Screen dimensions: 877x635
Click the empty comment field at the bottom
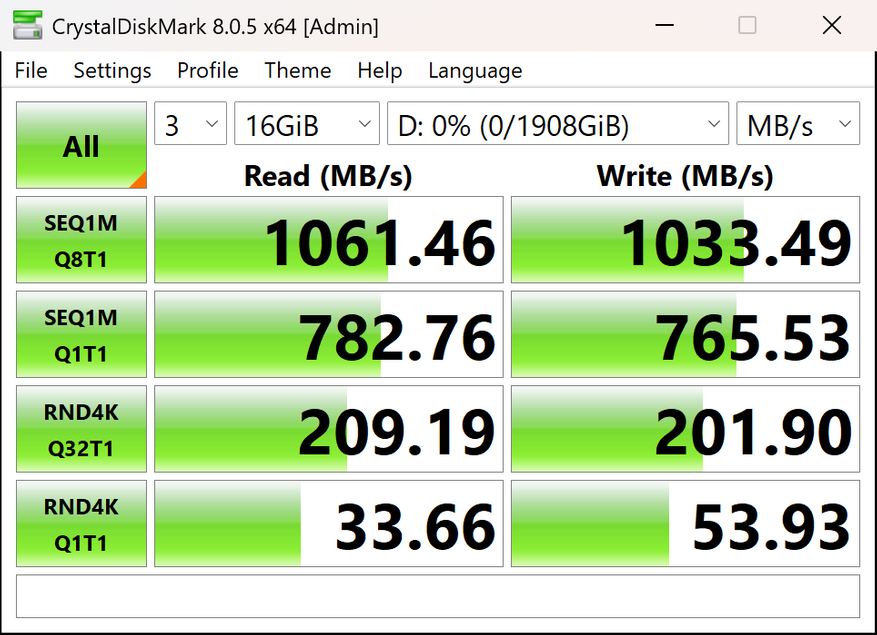(x=438, y=596)
